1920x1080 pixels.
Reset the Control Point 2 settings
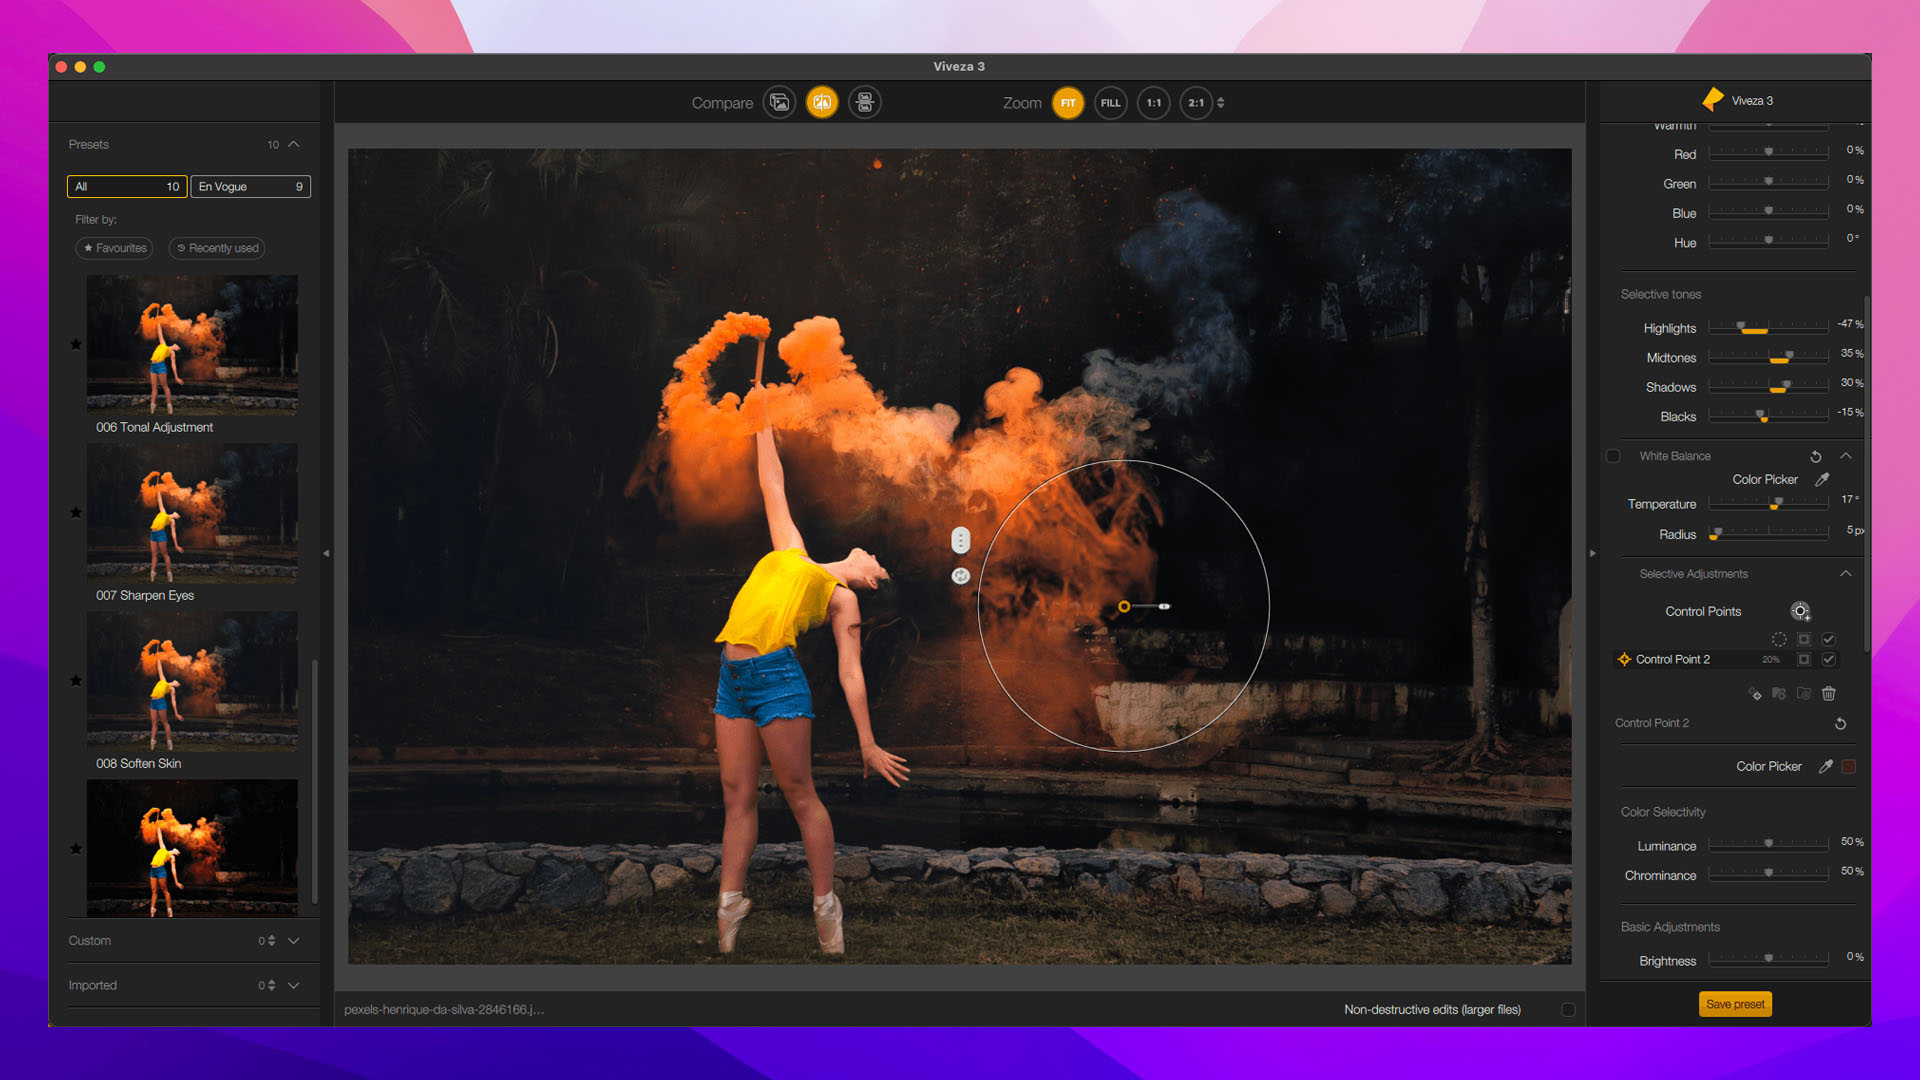[1840, 723]
